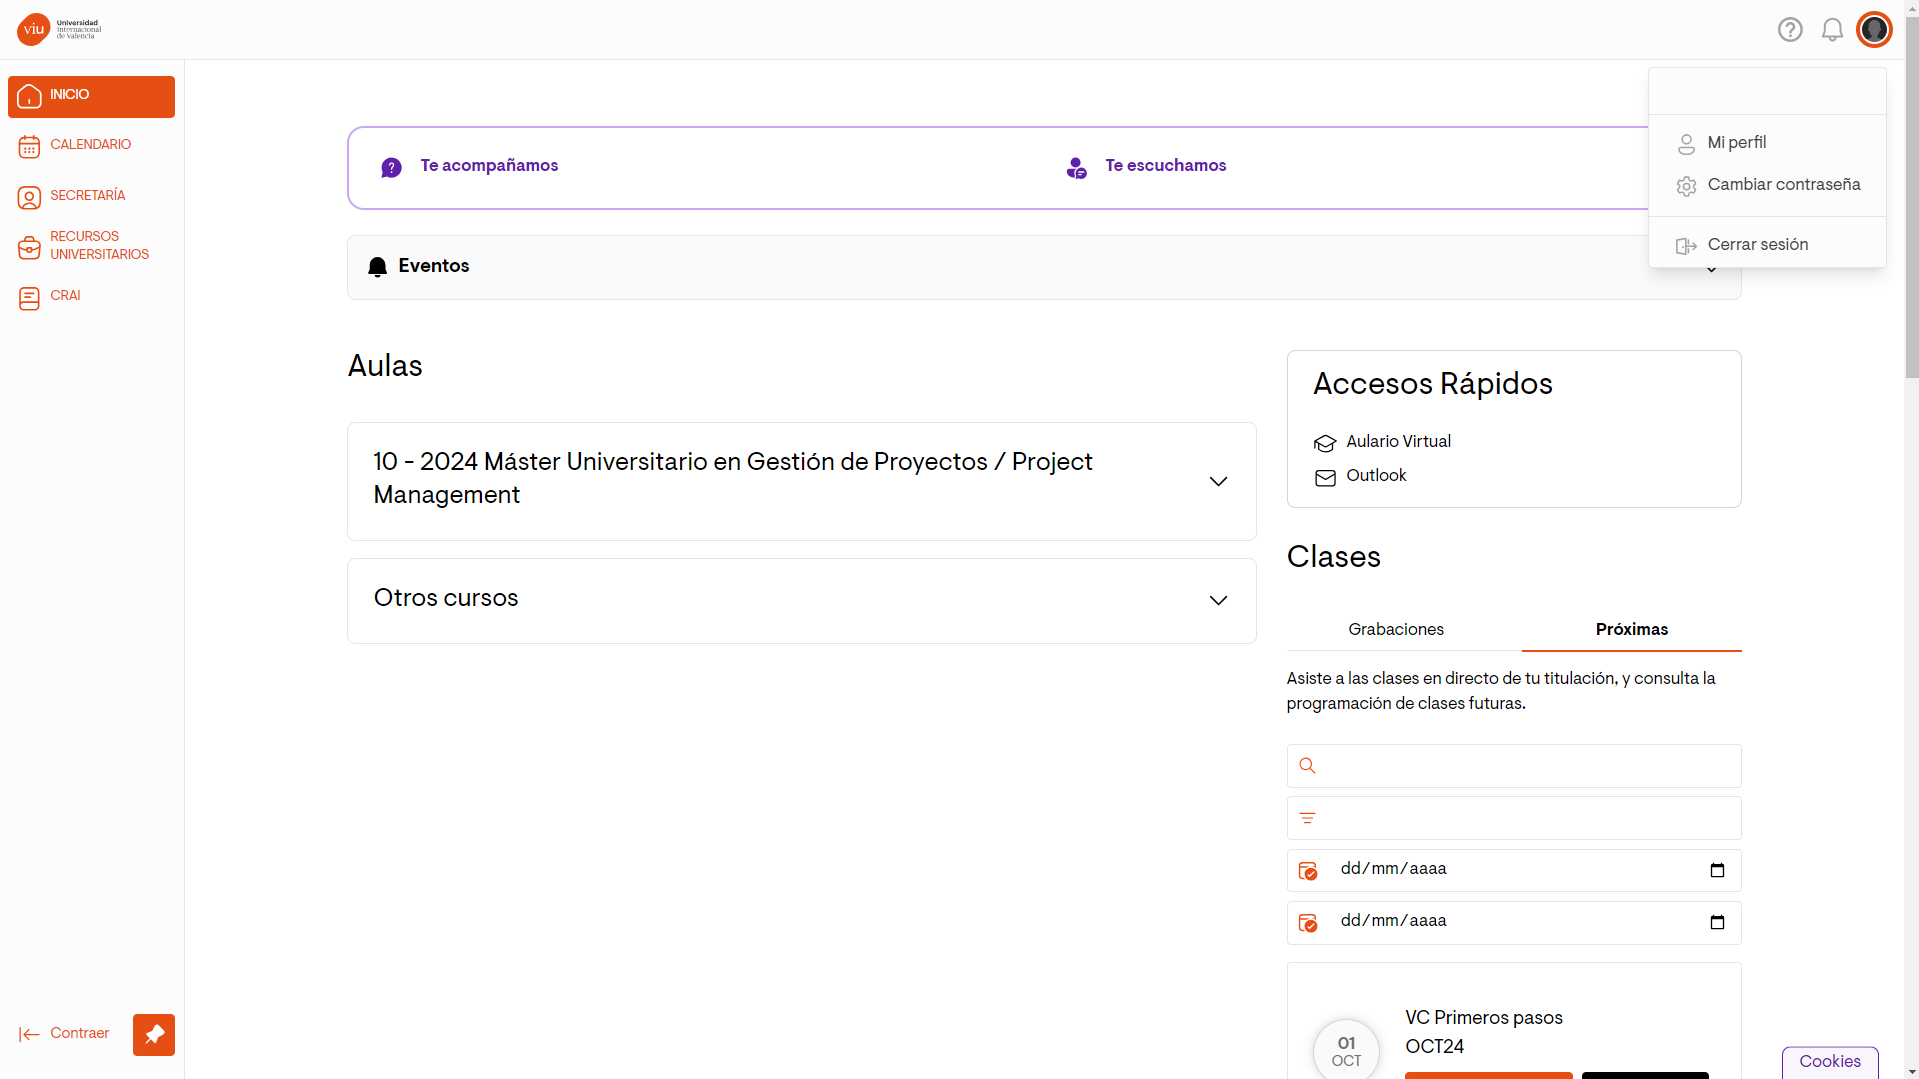This screenshot has height=1079, width=1919.
Task: Click the home icon on INICIO
Action: (x=29, y=96)
